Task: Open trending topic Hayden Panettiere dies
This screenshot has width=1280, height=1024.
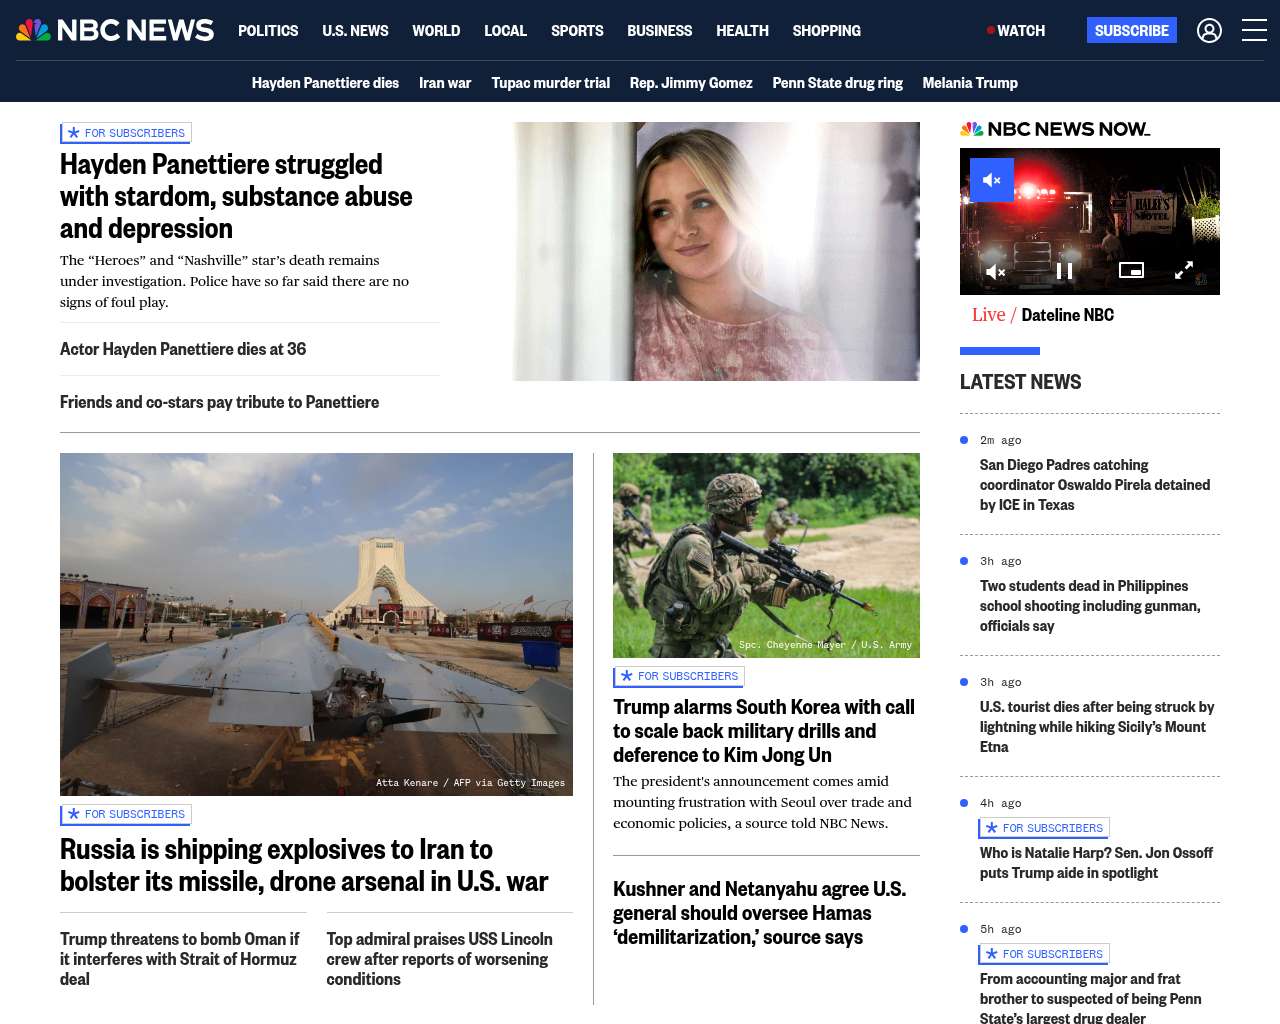Action: pyautogui.click(x=325, y=83)
